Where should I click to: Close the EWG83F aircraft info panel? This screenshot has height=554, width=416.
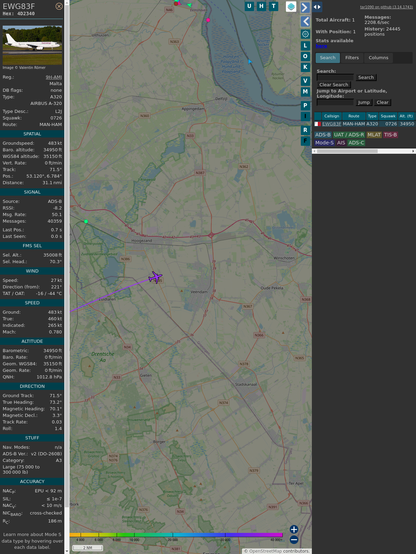coord(59,6)
